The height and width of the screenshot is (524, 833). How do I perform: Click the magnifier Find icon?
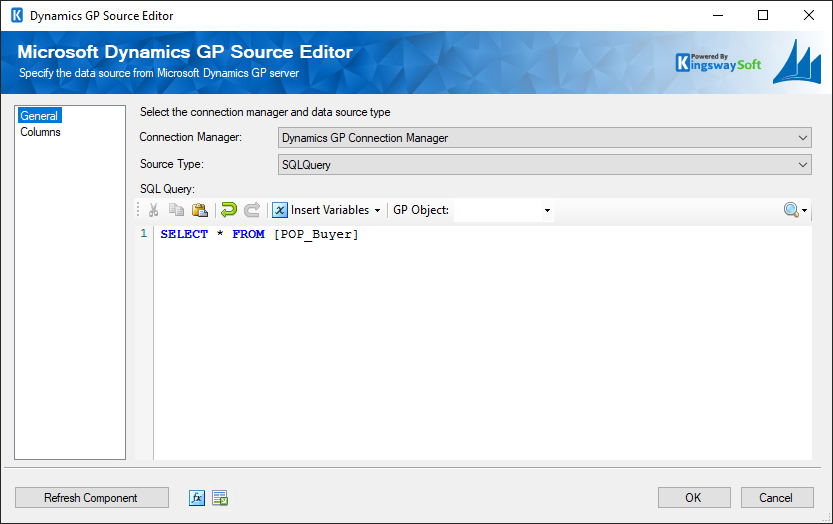(791, 210)
